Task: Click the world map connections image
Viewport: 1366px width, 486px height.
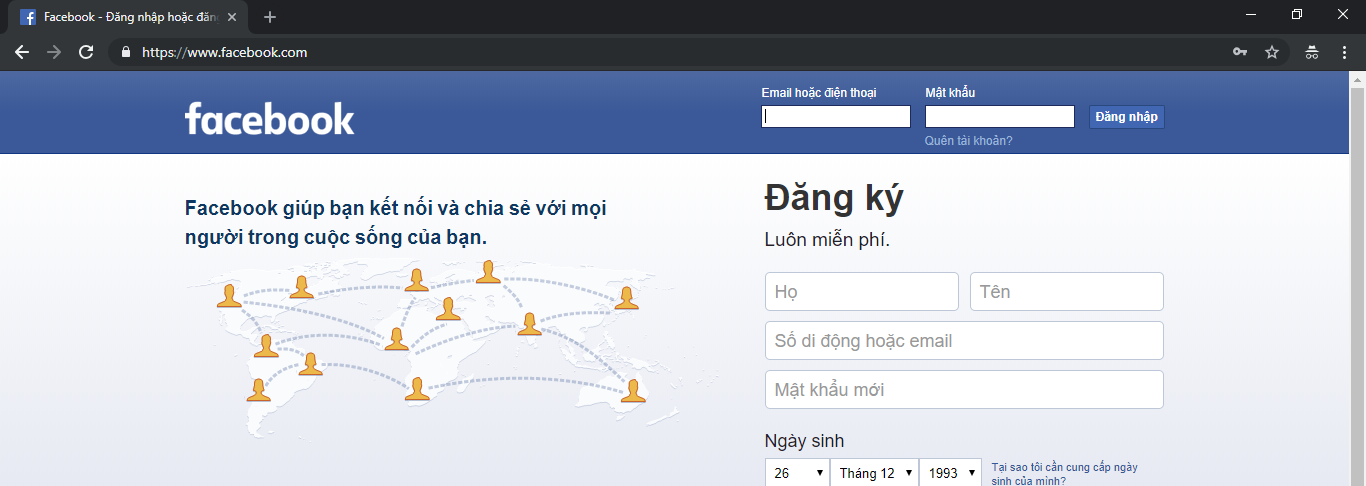Action: 450,348
